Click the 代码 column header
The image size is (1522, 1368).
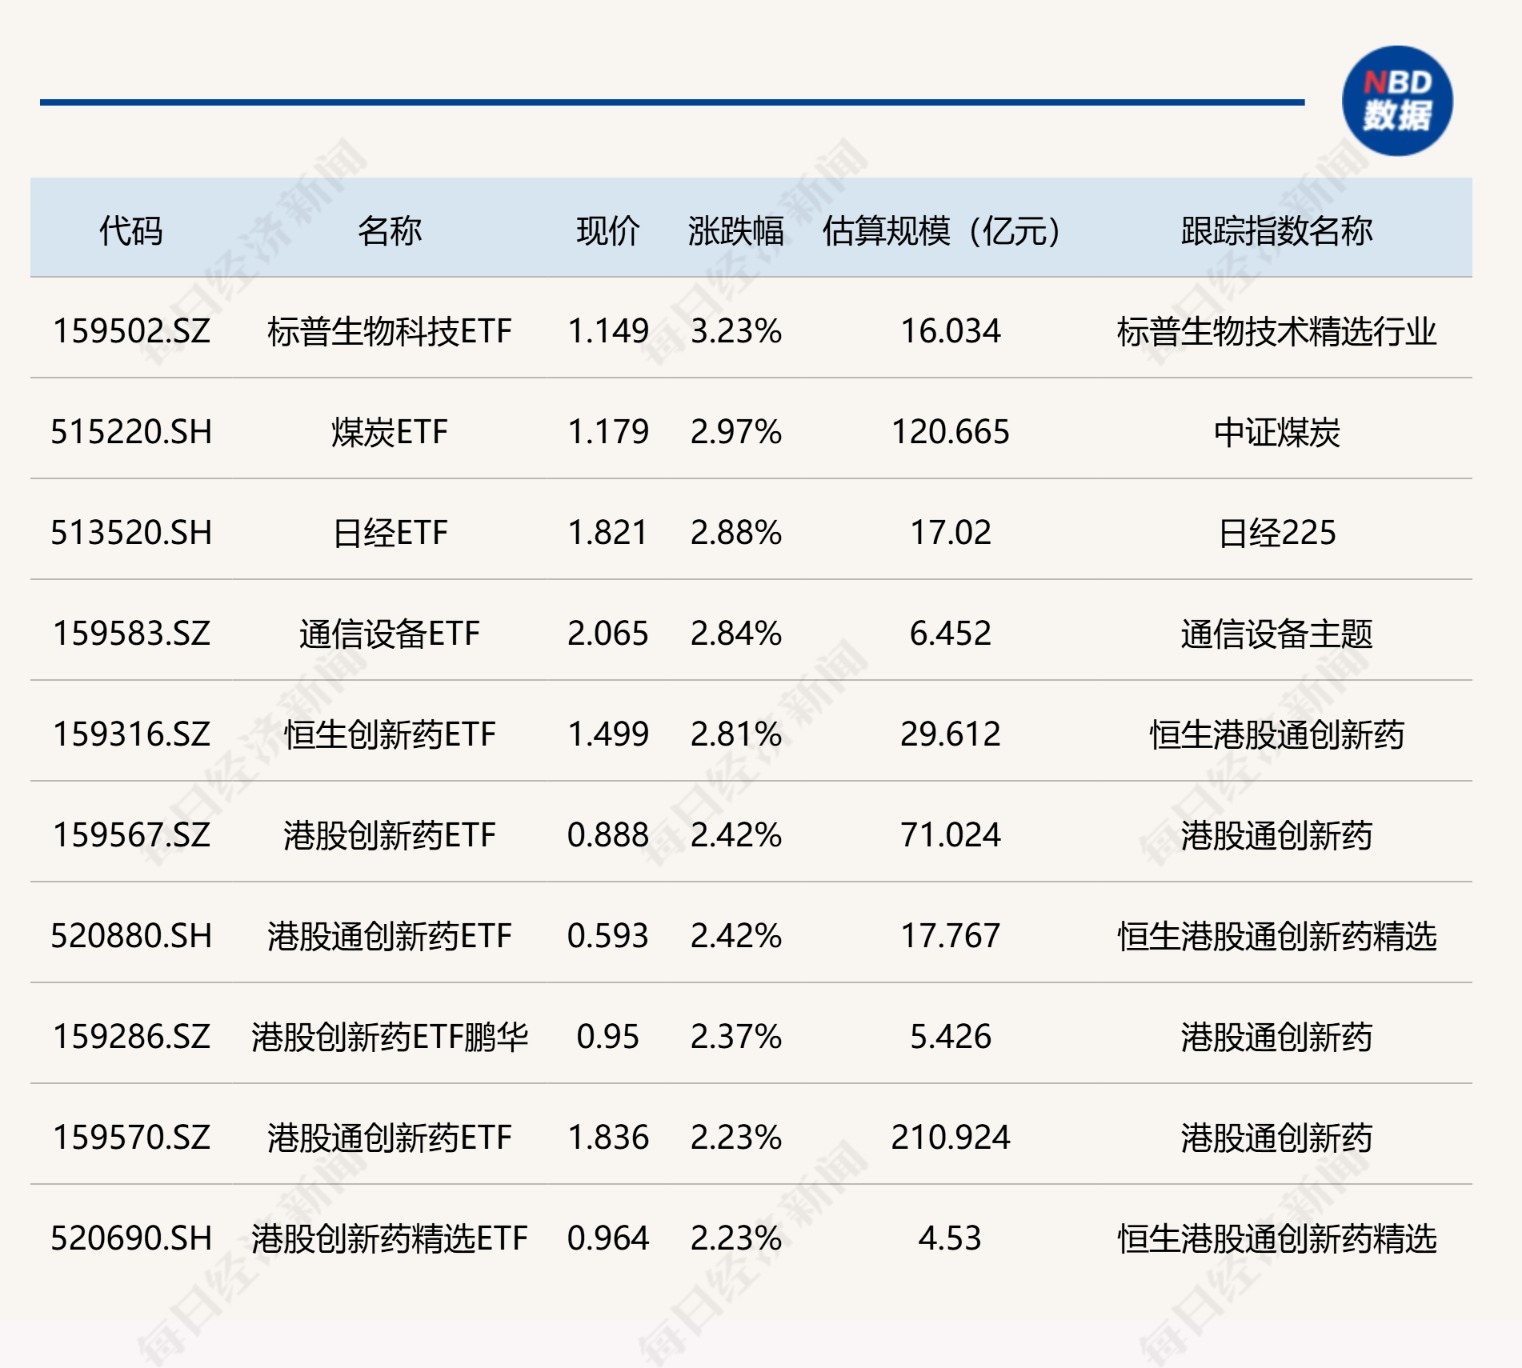[x=131, y=231]
